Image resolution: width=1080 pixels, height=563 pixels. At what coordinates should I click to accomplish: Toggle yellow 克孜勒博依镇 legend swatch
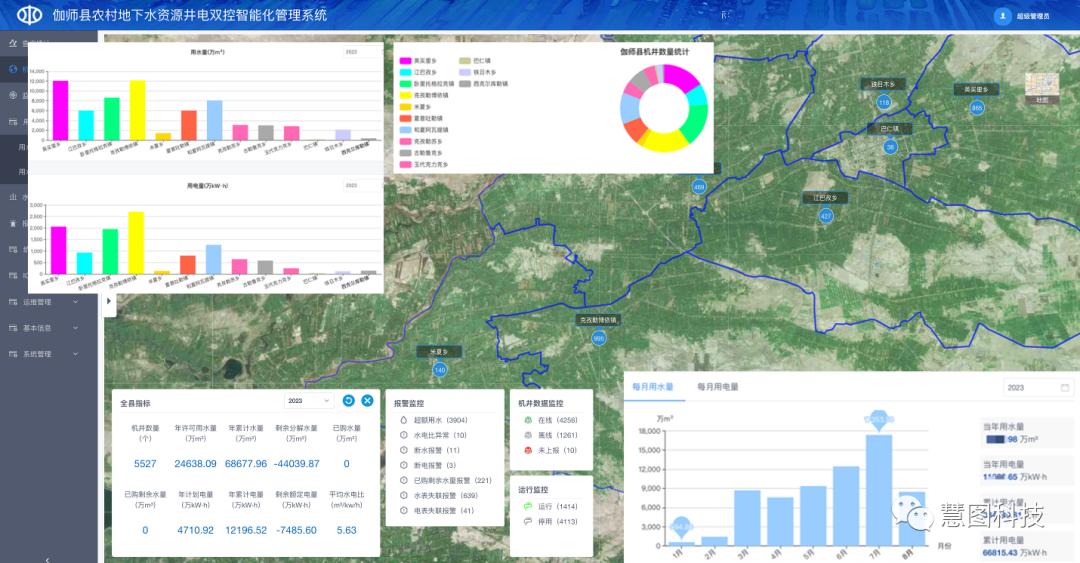tap(406, 95)
